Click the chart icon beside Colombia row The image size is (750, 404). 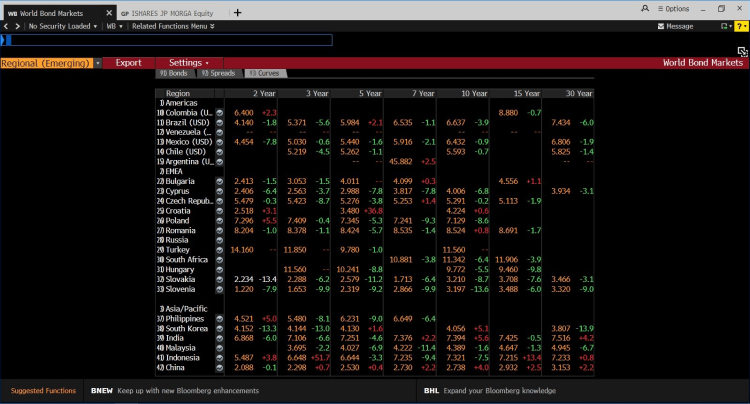click(x=220, y=113)
